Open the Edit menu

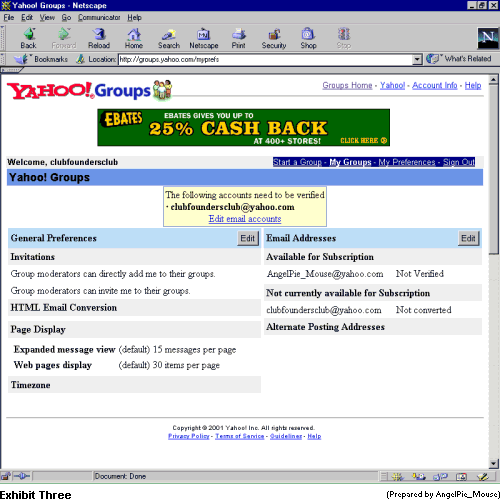(x=27, y=17)
